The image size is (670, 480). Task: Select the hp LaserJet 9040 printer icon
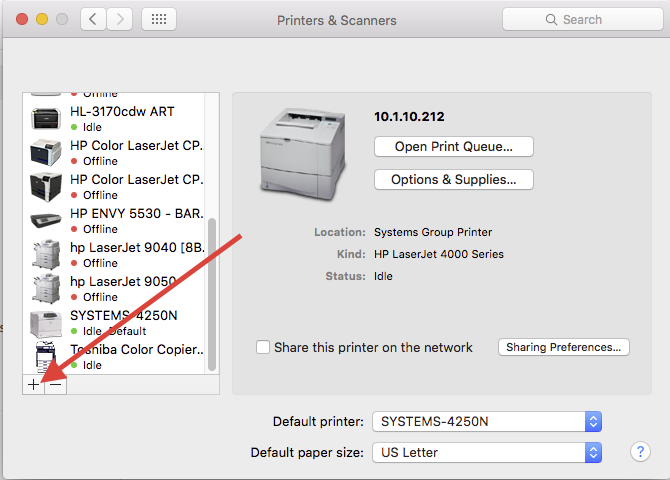pyautogui.click(x=46, y=255)
